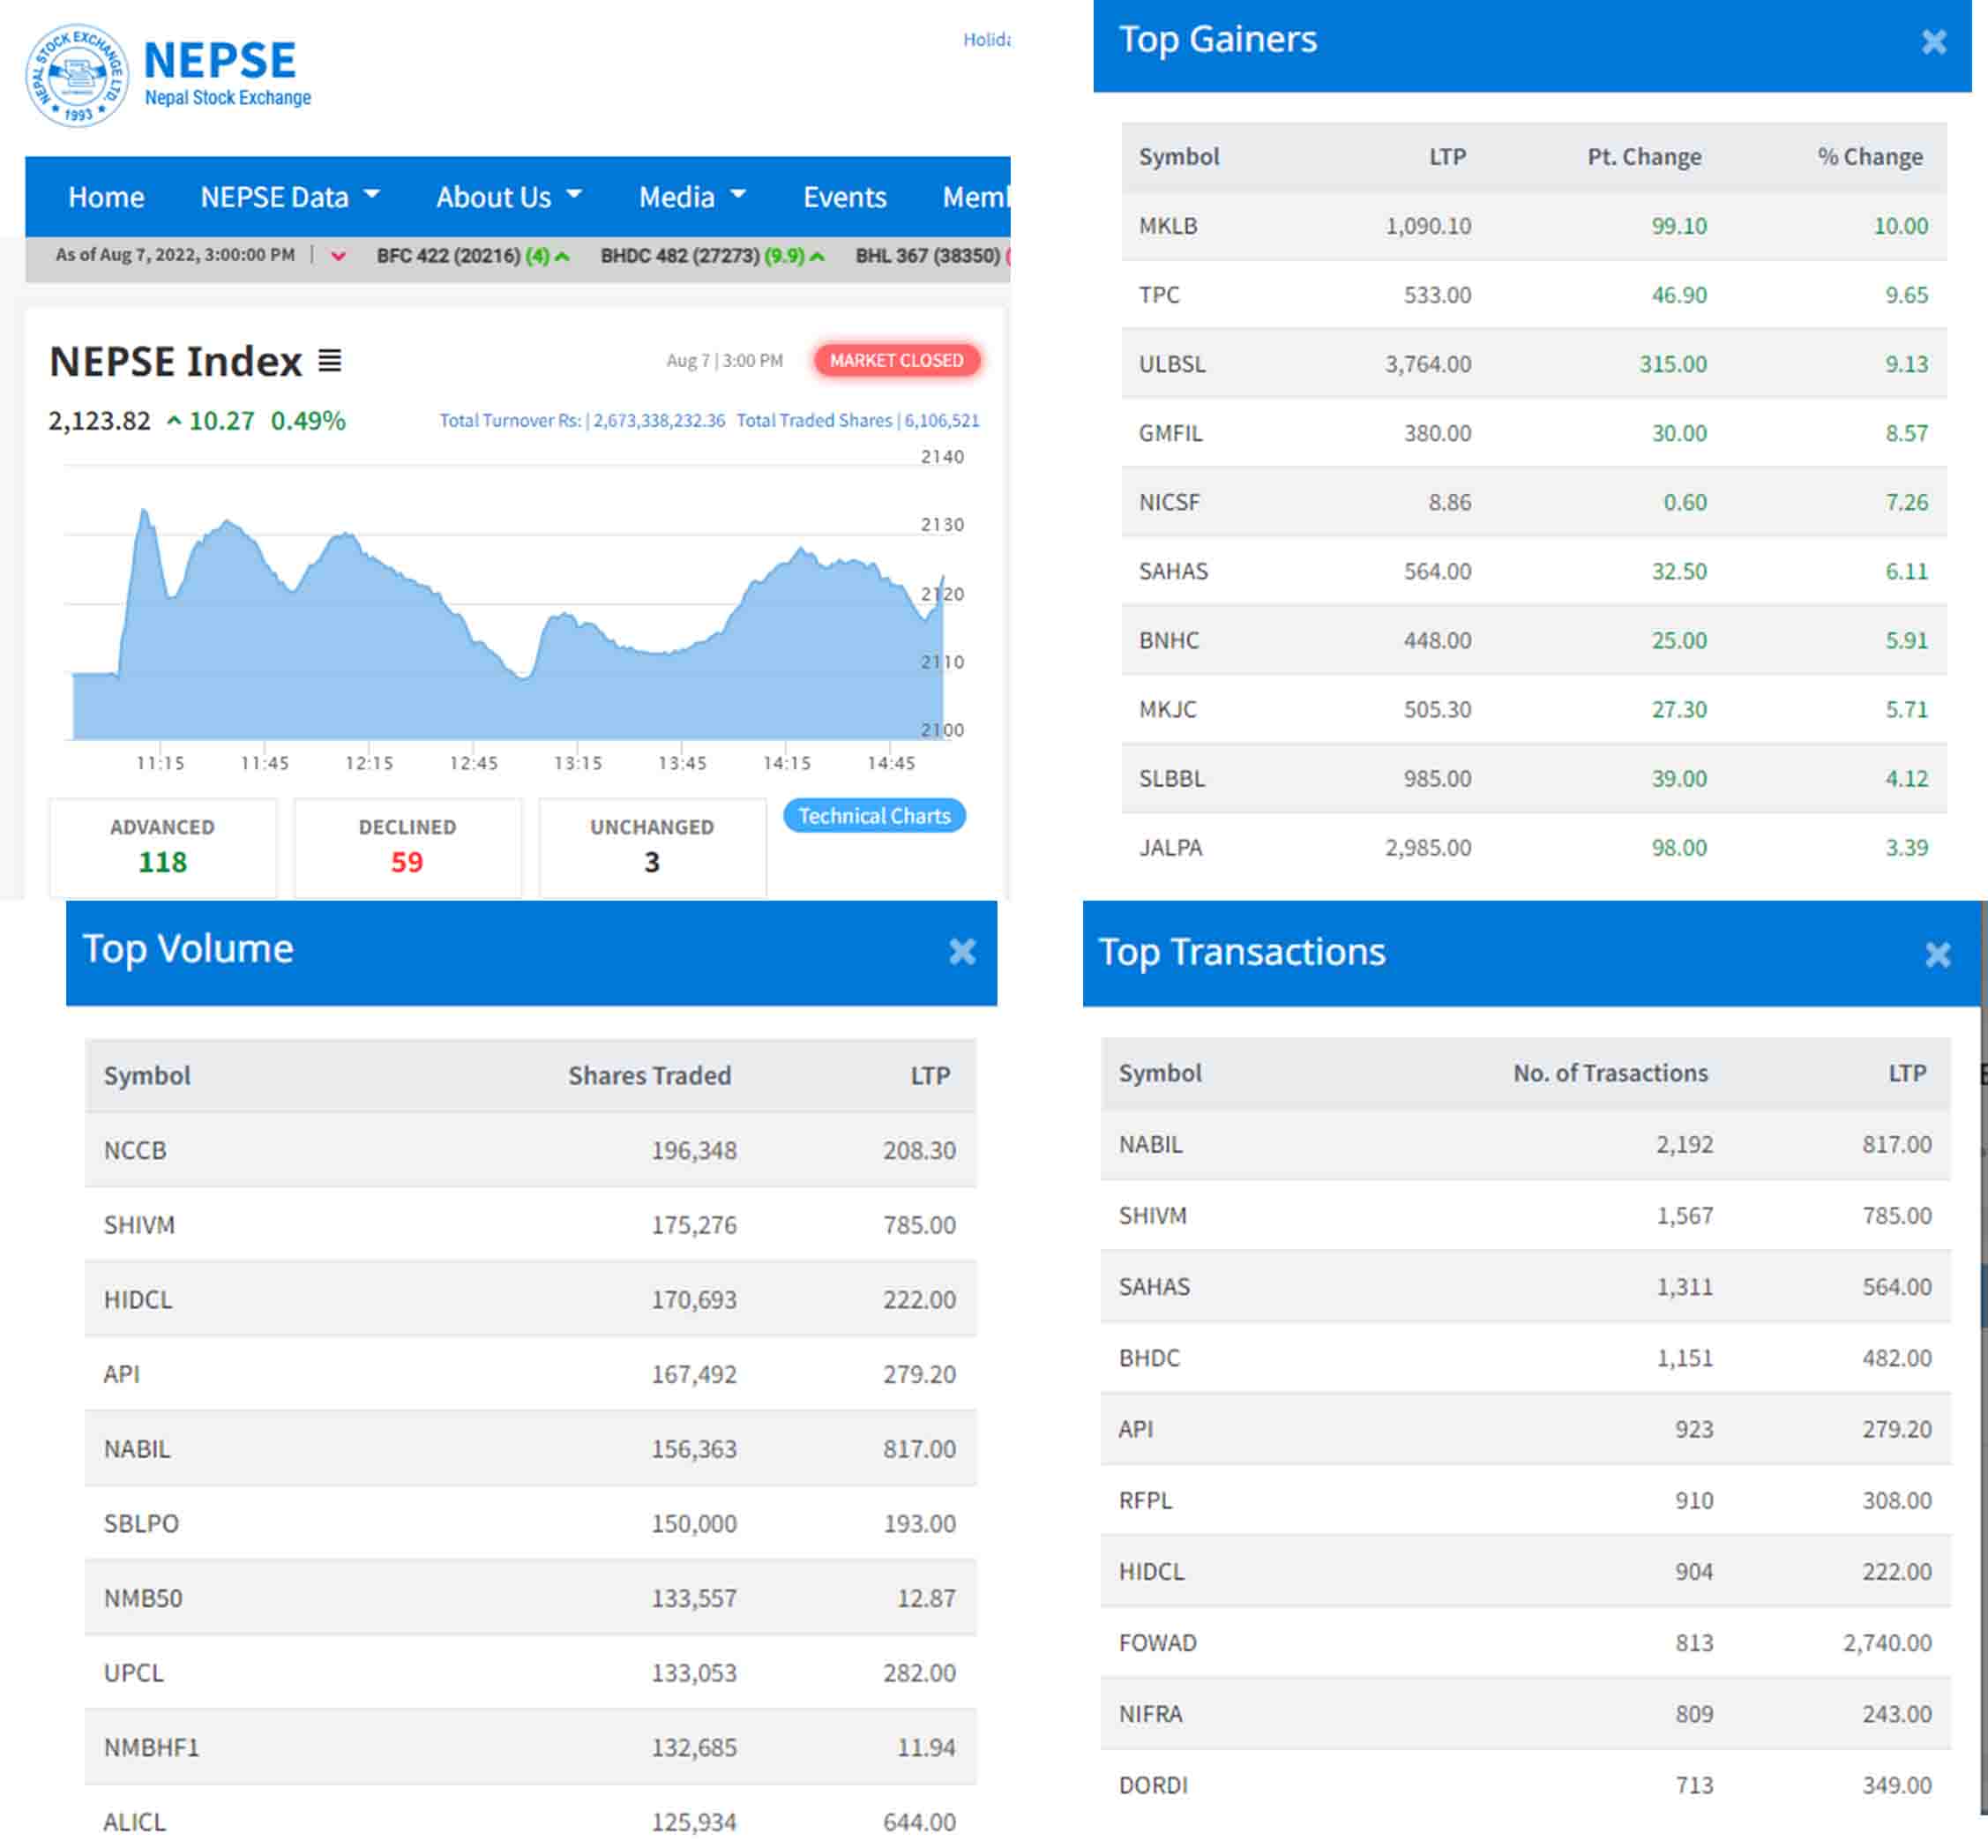Click the red ticker dropdown arrow
Image resolution: width=1988 pixels, height=1848 pixels.
coord(338,256)
